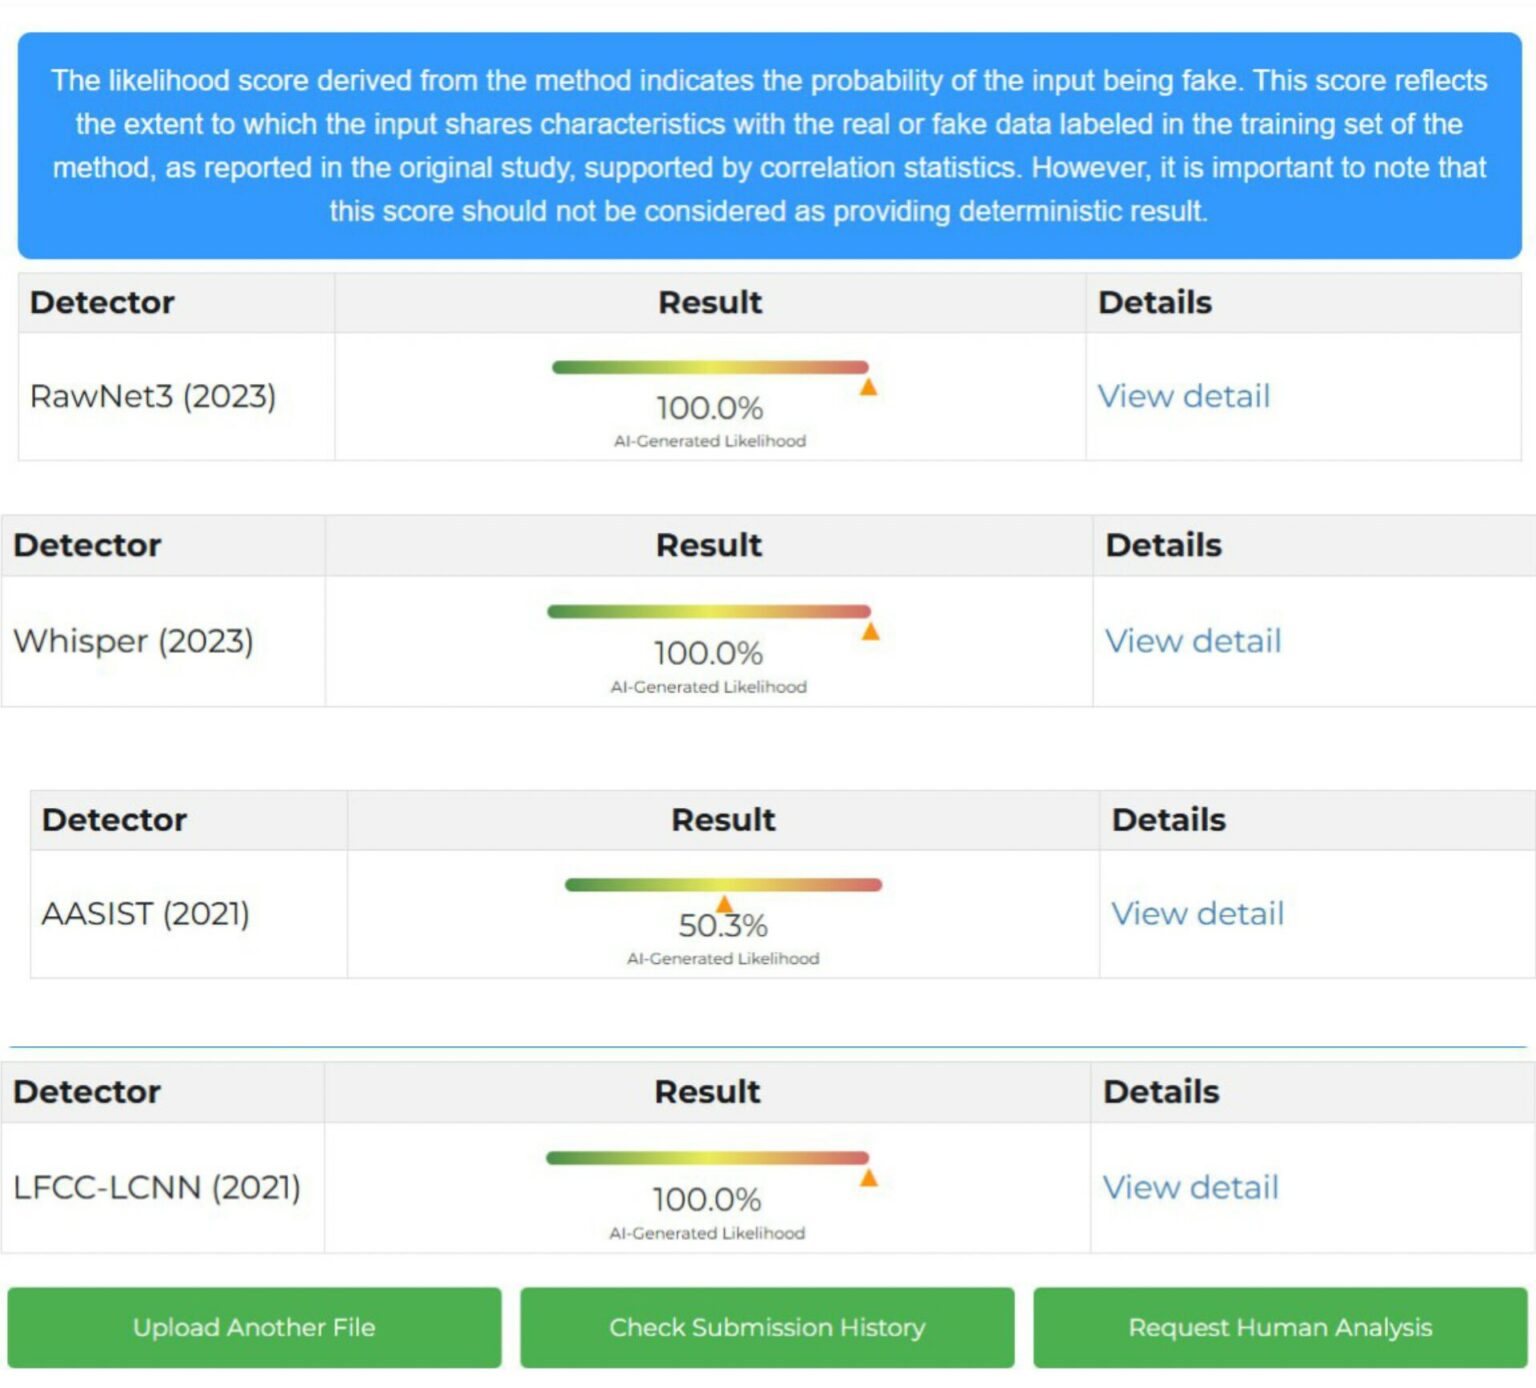1536x1388 pixels.
Task: Click Check Submission History button
Action: point(767,1327)
